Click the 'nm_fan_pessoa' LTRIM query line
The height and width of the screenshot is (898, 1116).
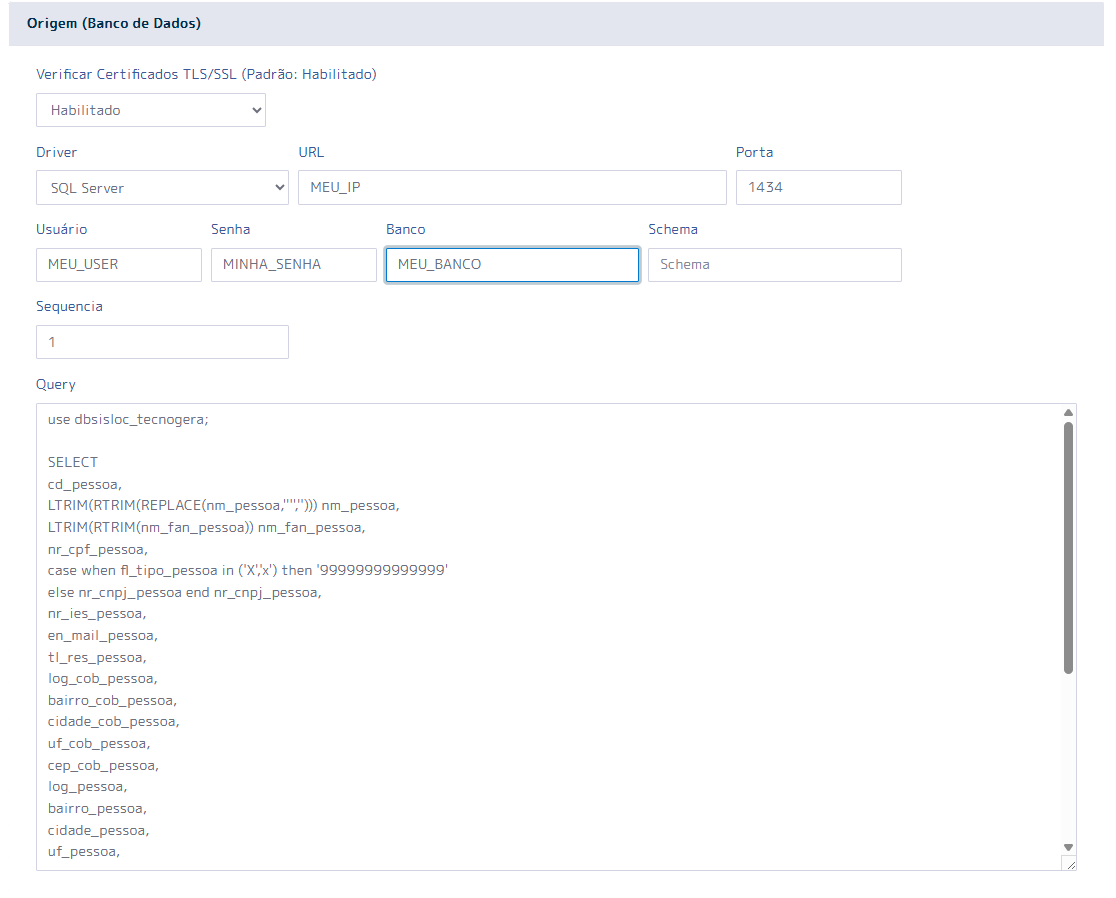pyautogui.click(x=206, y=528)
